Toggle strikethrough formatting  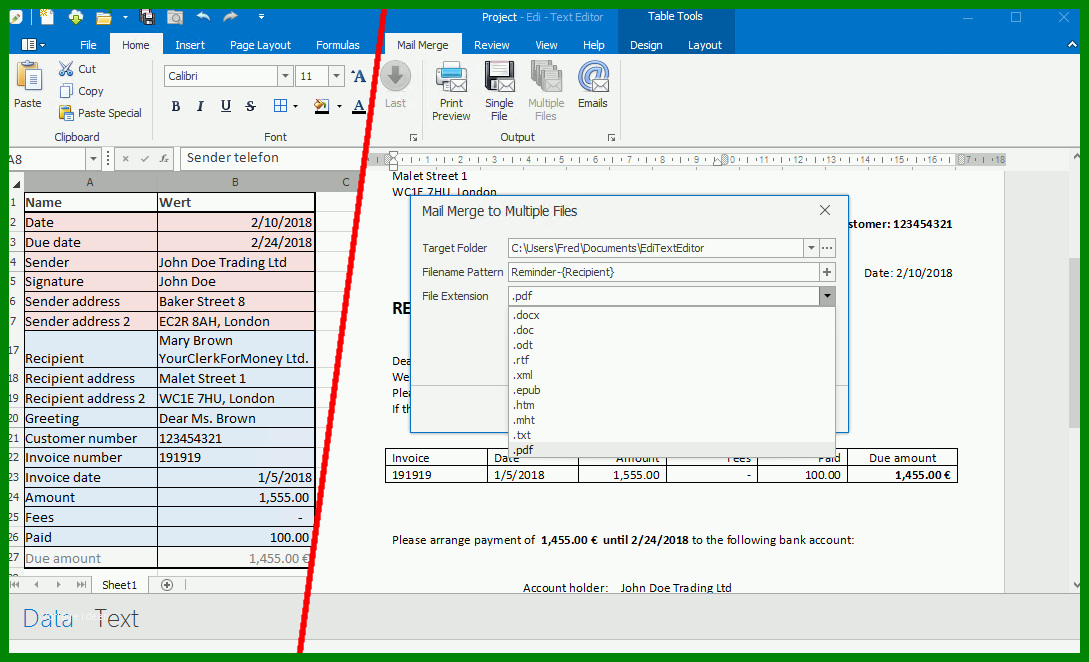pos(251,106)
